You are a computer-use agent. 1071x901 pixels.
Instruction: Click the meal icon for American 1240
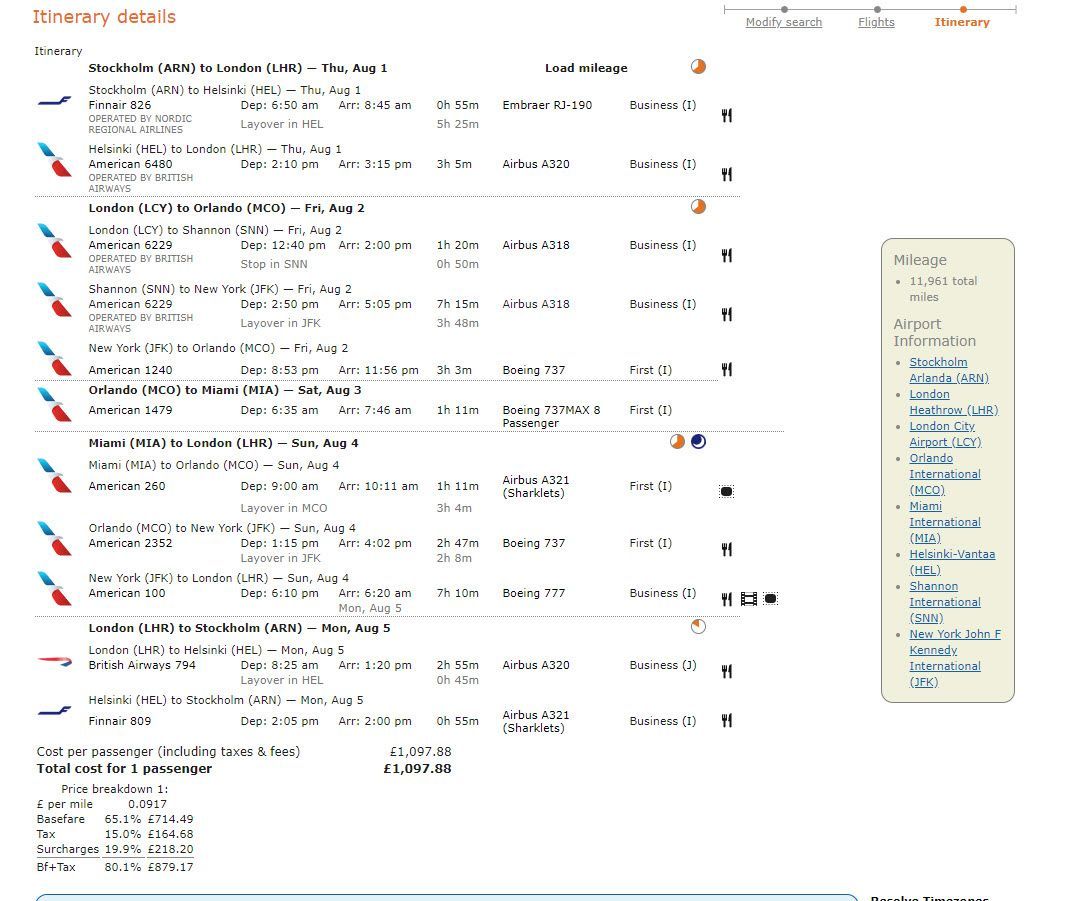(x=727, y=370)
